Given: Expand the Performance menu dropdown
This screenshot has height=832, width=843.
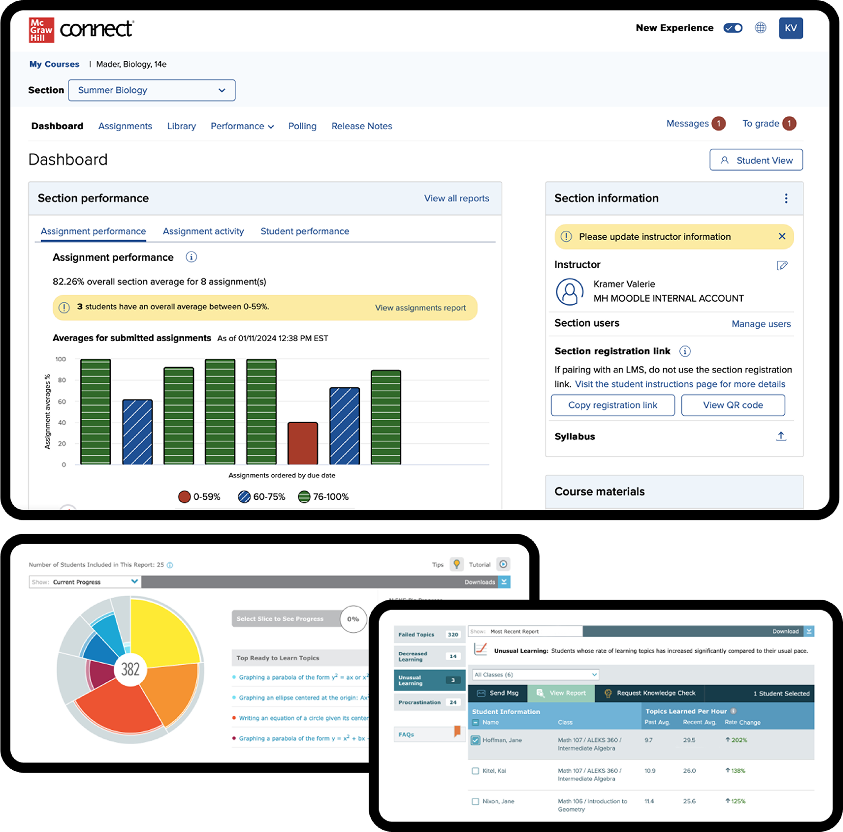Looking at the screenshot, I should (242, 126).
